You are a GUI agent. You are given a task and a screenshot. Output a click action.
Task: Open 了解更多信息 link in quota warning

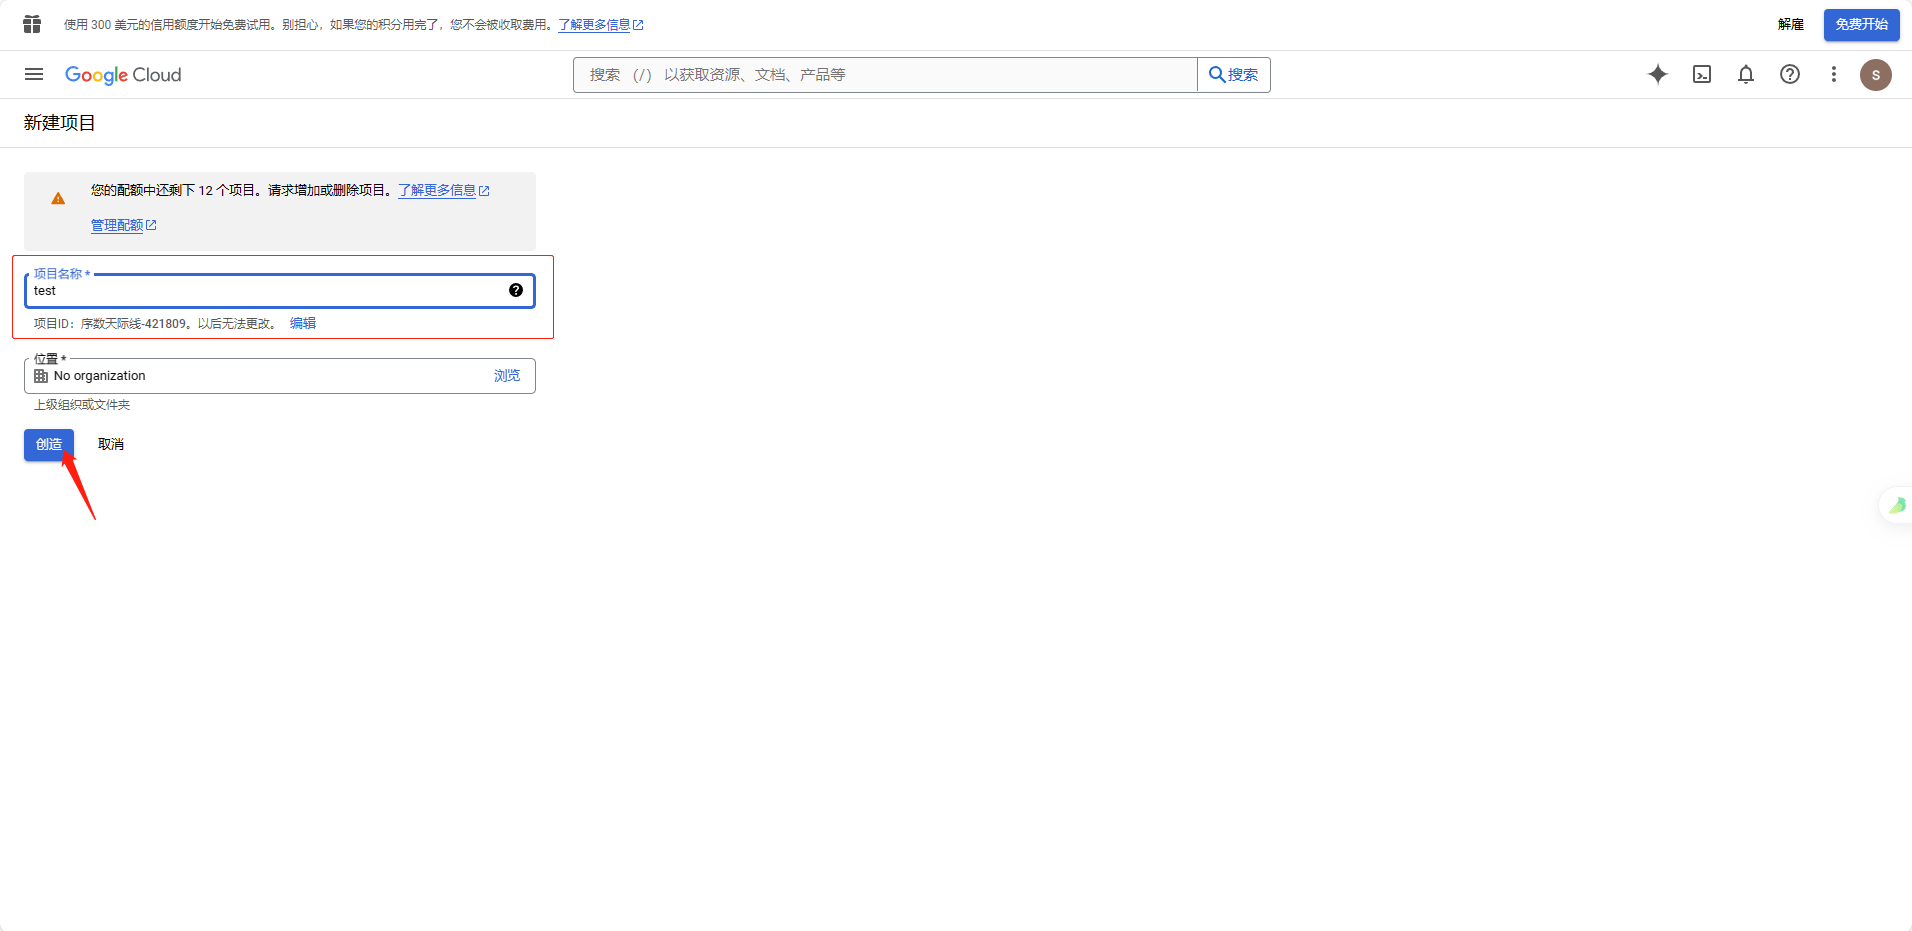click(x=444, y=190)
